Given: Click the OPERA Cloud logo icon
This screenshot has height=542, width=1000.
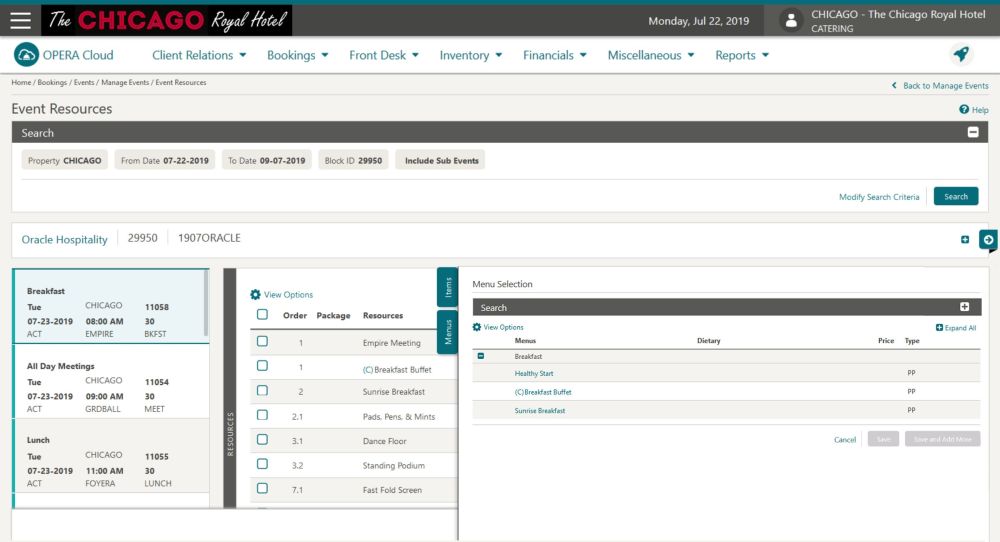Looking at the screenshot, I should (x=26, y=55).
